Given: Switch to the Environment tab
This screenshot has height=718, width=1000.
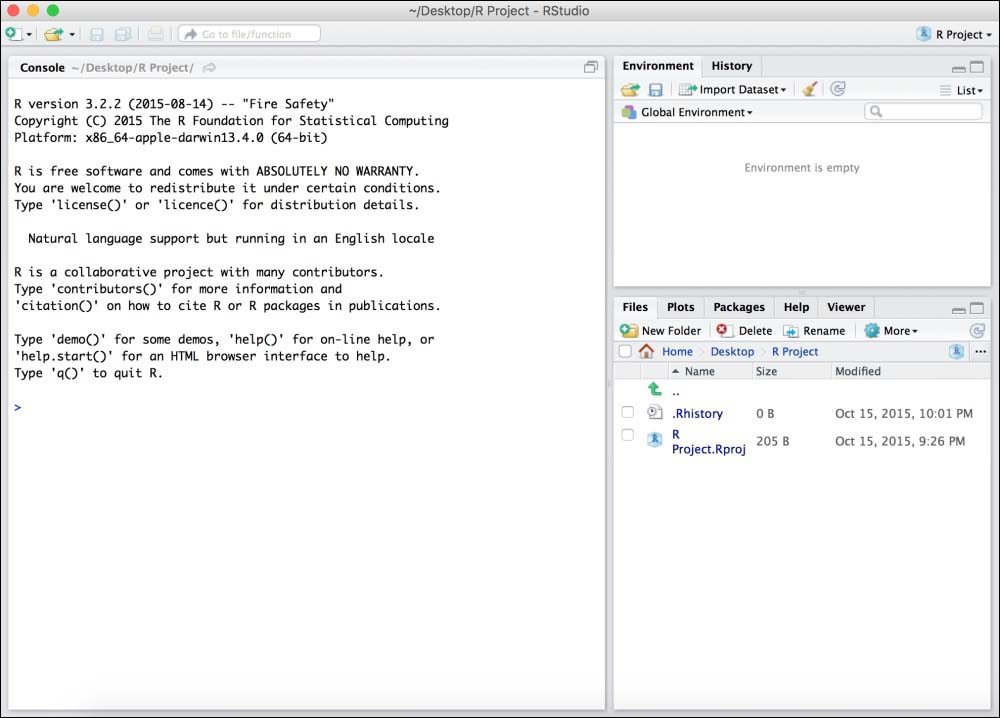Looking at the screenshot, I should [658, 66].
